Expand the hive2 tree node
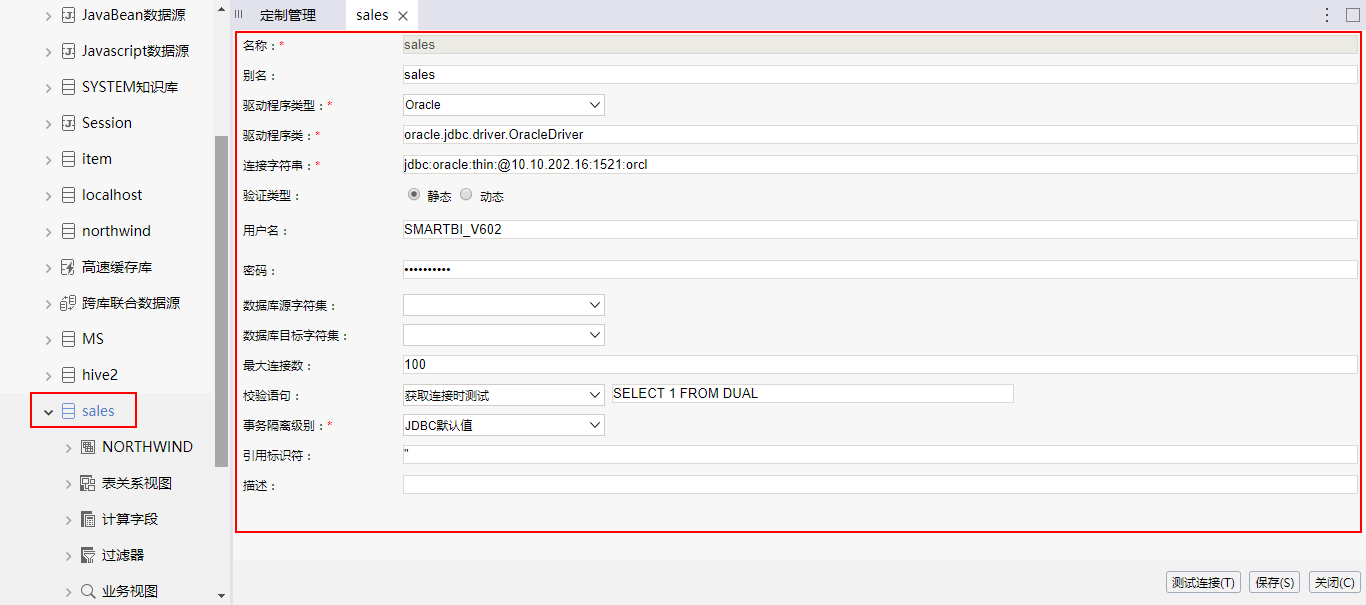Screen dimensions: 1366x605 pos(48,375)
